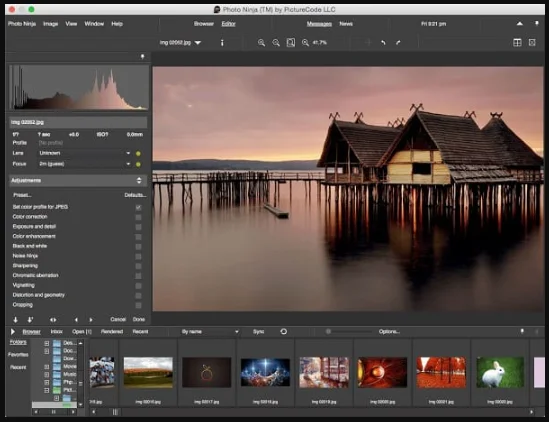Enable the Color enhancement checkbox
Image resolution: width=549 pixels, height=422 pixels.
point(138,237)
